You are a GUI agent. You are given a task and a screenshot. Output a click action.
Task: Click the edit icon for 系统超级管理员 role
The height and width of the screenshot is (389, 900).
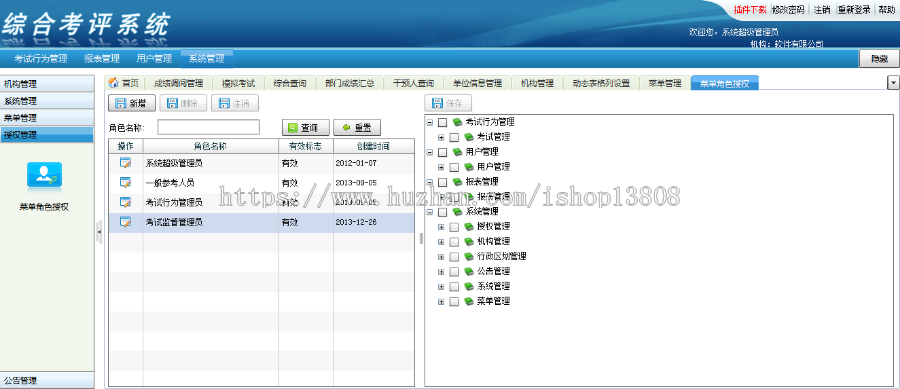point(125,163)
